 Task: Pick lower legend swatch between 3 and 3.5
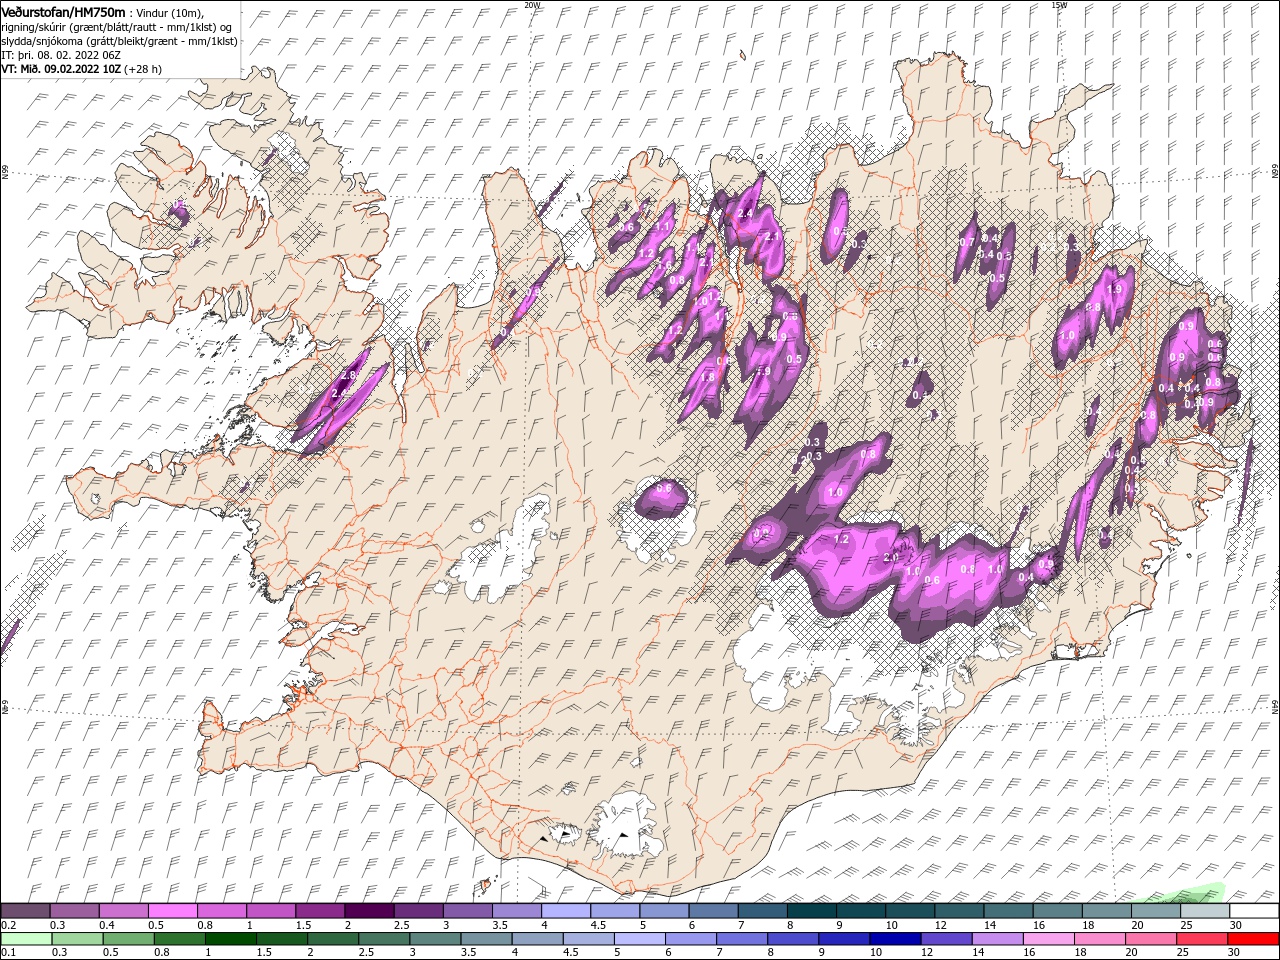(x=435, y=939)
